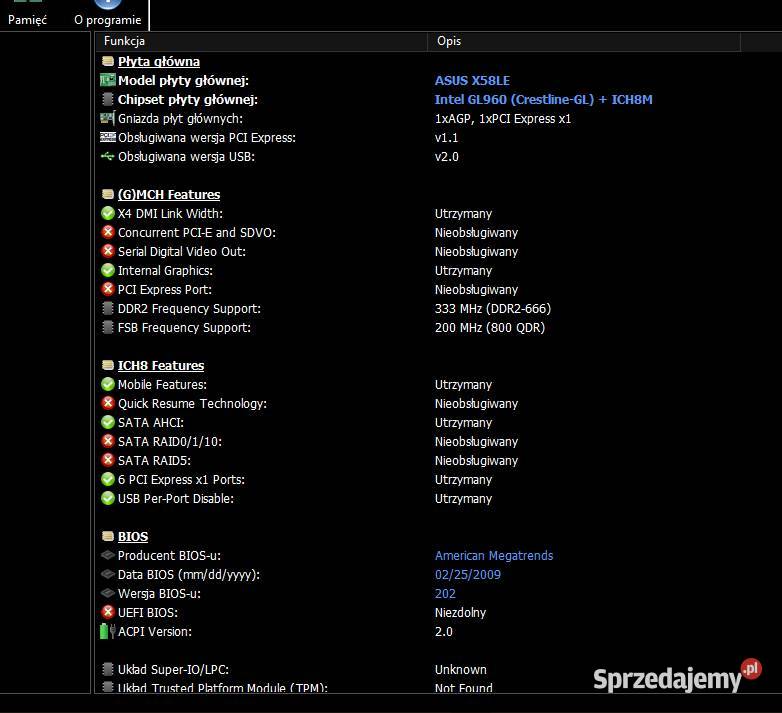This screenshot has width=782, height=713.
Task: Click the folder icon beside (G)MCH Features
Action: [108, 194]
